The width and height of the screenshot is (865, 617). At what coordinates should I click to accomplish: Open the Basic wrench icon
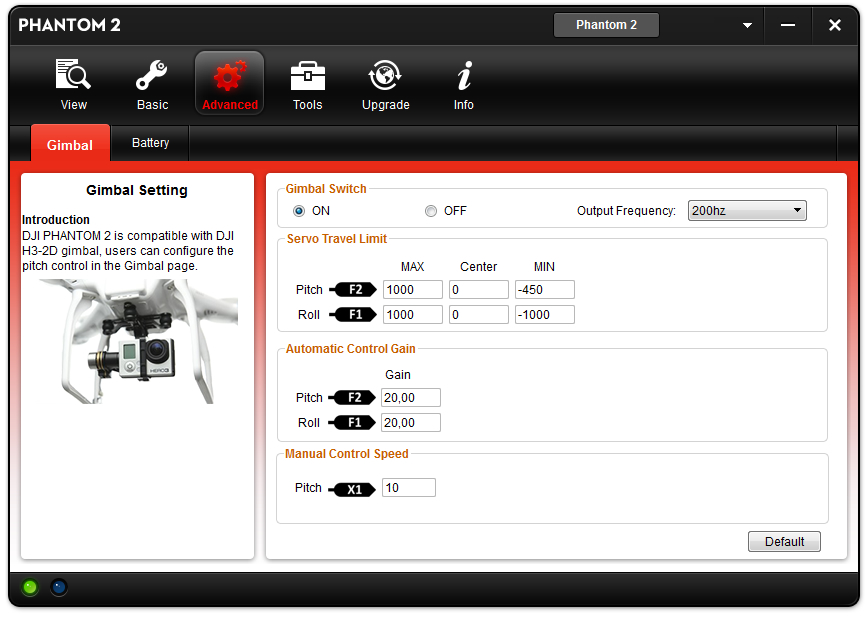click(152, 75)
